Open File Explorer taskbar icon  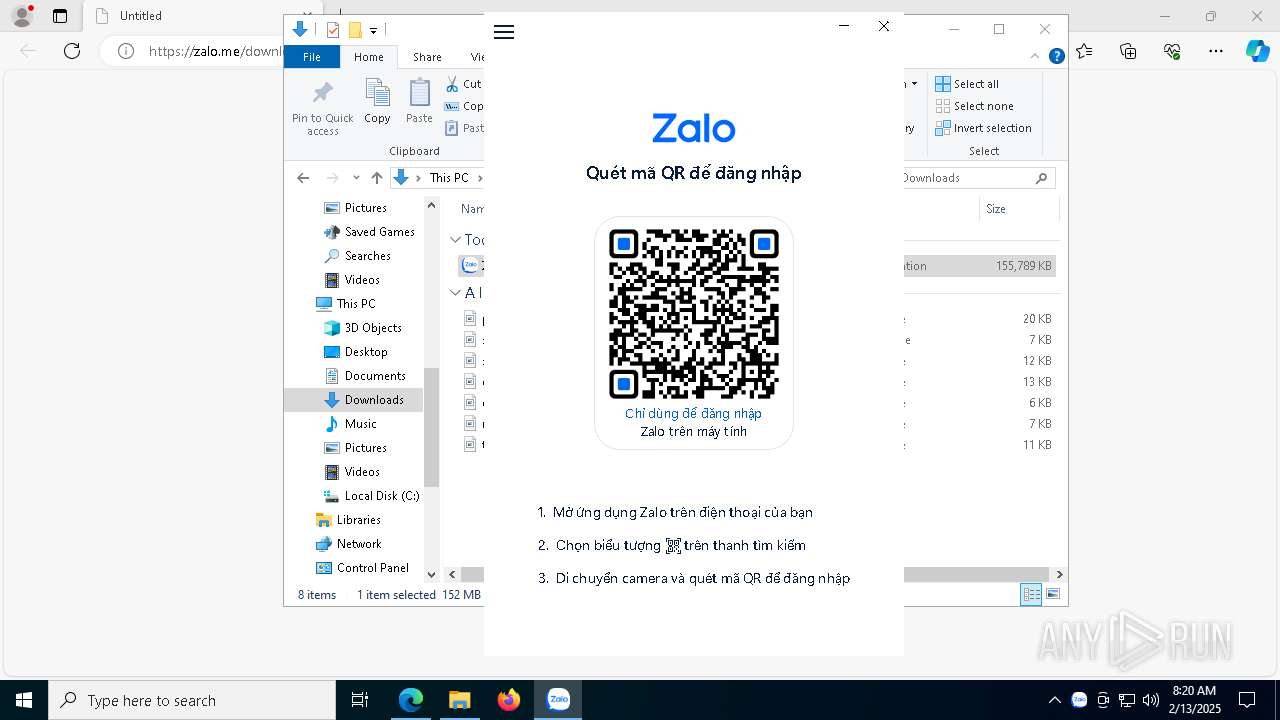[x=459, y=700]
